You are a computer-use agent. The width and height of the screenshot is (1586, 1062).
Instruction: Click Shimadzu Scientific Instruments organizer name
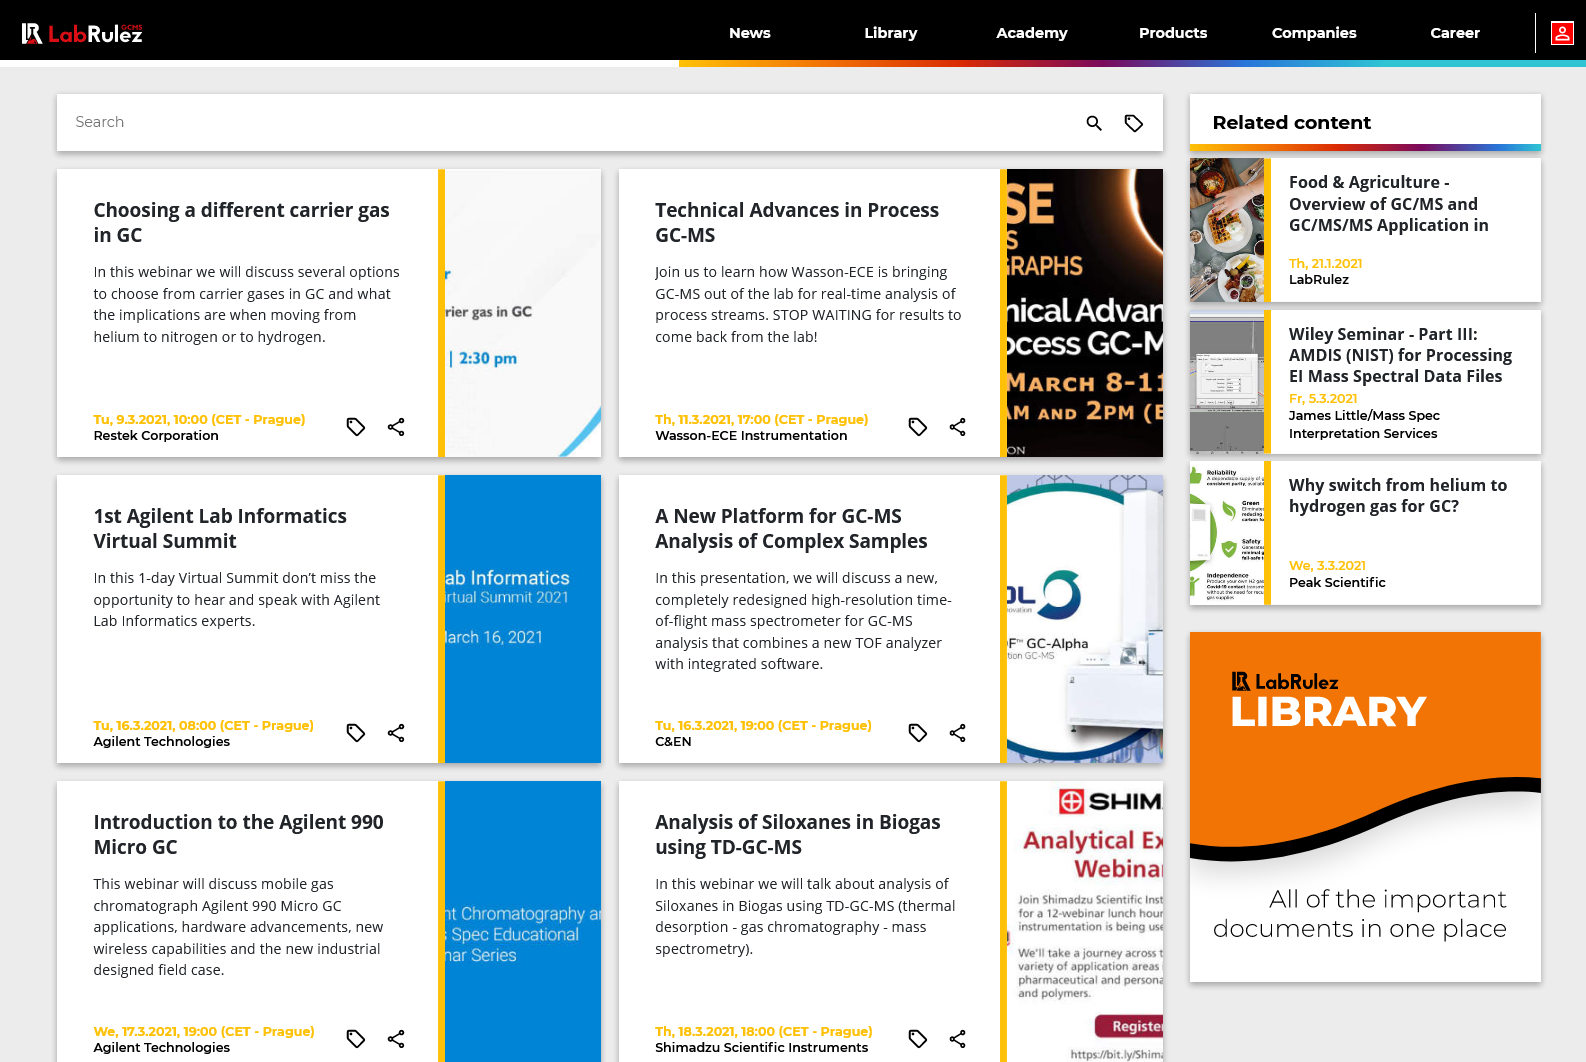pos(761,1048)
